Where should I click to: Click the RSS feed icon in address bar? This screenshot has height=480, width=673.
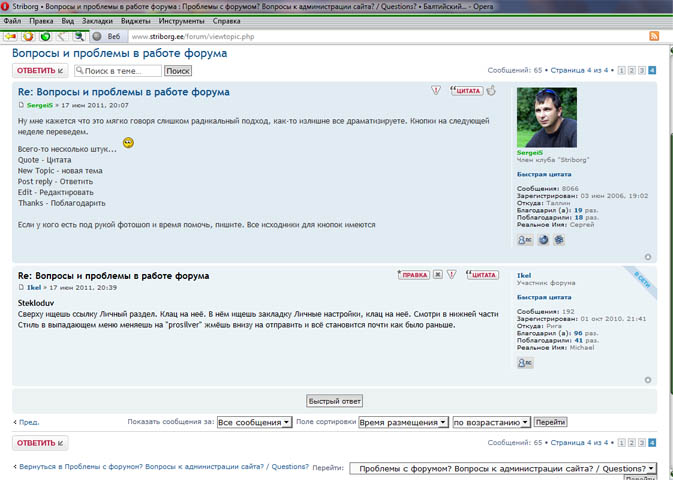coord(654,36)
